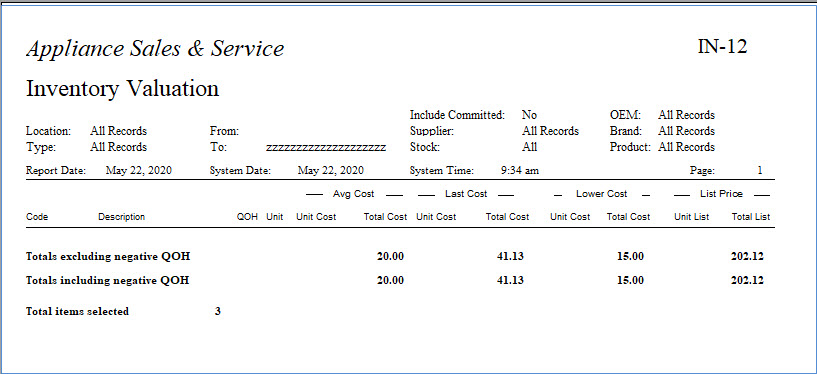Viewport: 817px width, 374px height.
Task: Select 41.13 in the Totals excluding negative row
Action: click(x=510, y=256)
